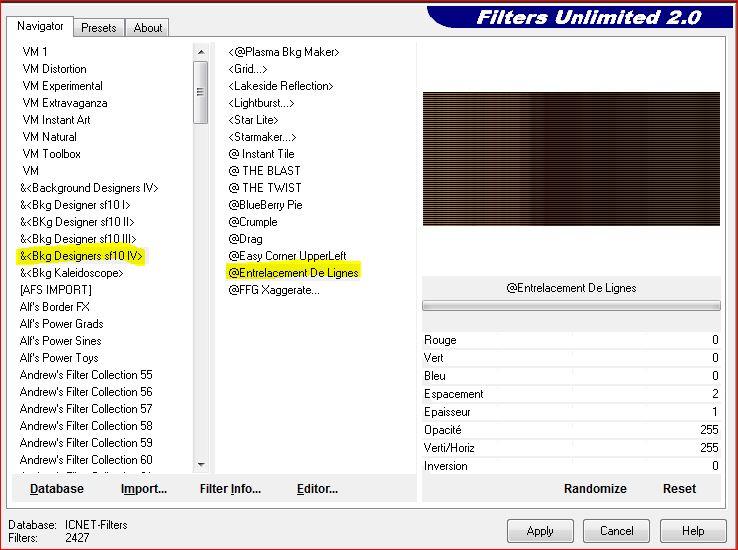The image size is (738, 550).
Task: Choose @ THE TWIST filter
Action: 265,188
